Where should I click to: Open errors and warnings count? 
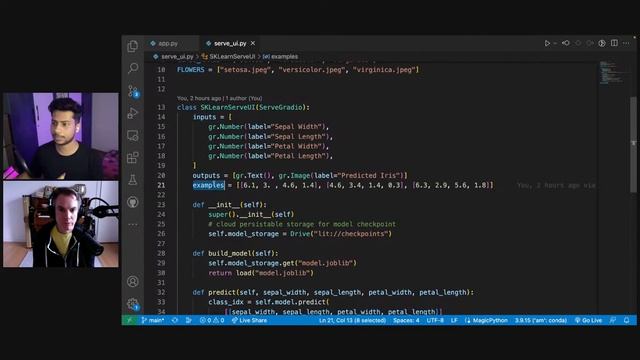pyautogui.click(x=212, y=320)
